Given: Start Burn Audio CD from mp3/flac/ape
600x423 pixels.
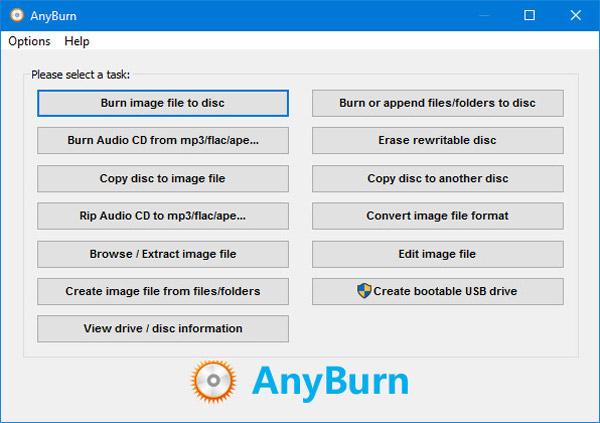Looking at the screenshot, I should [x=163, y=140].
